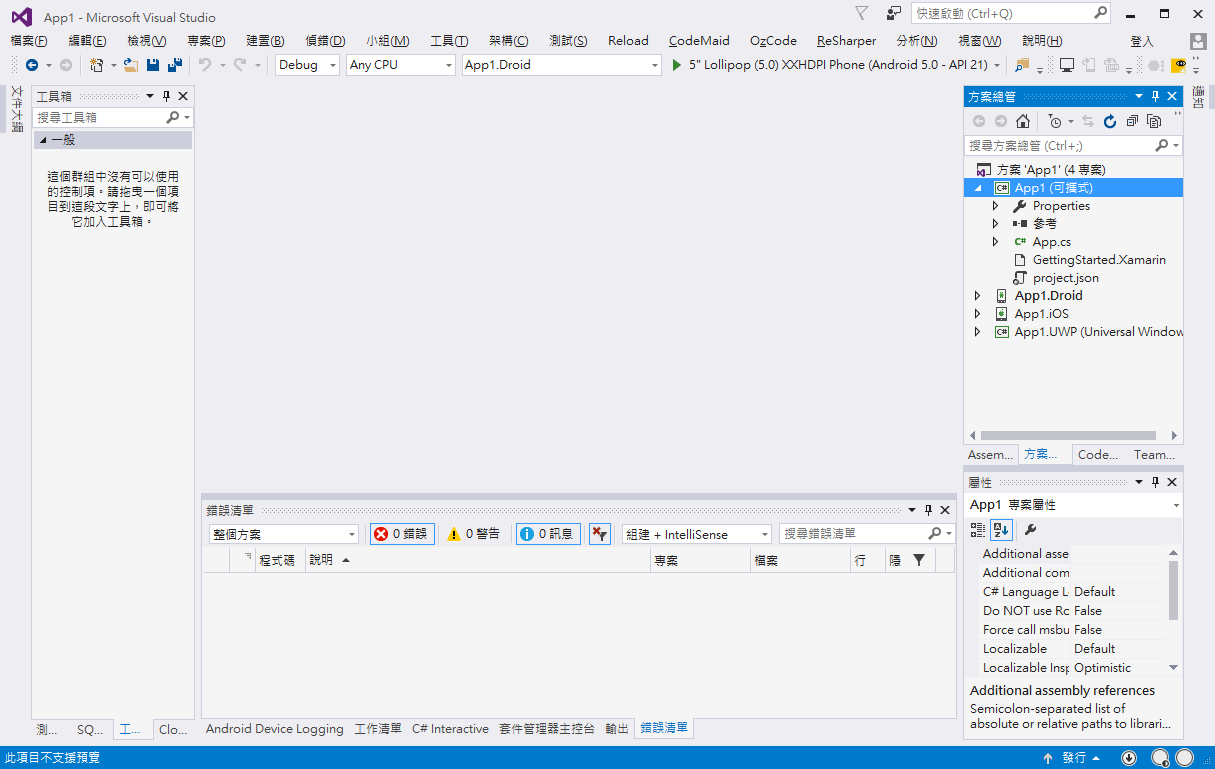Toggle the clear error list filter button
Screen dimensions: 1215x769
599,534
